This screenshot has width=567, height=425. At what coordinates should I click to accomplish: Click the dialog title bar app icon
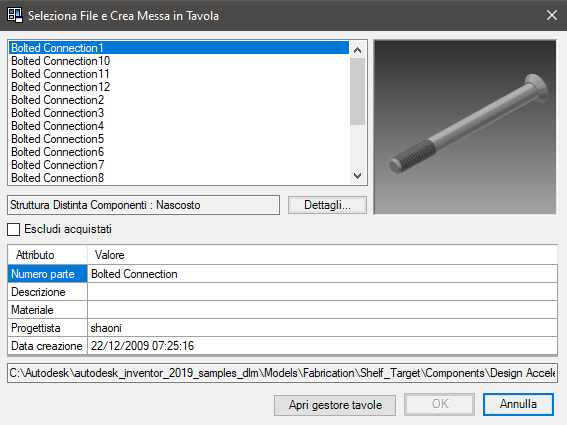click(x=15, y=15)
